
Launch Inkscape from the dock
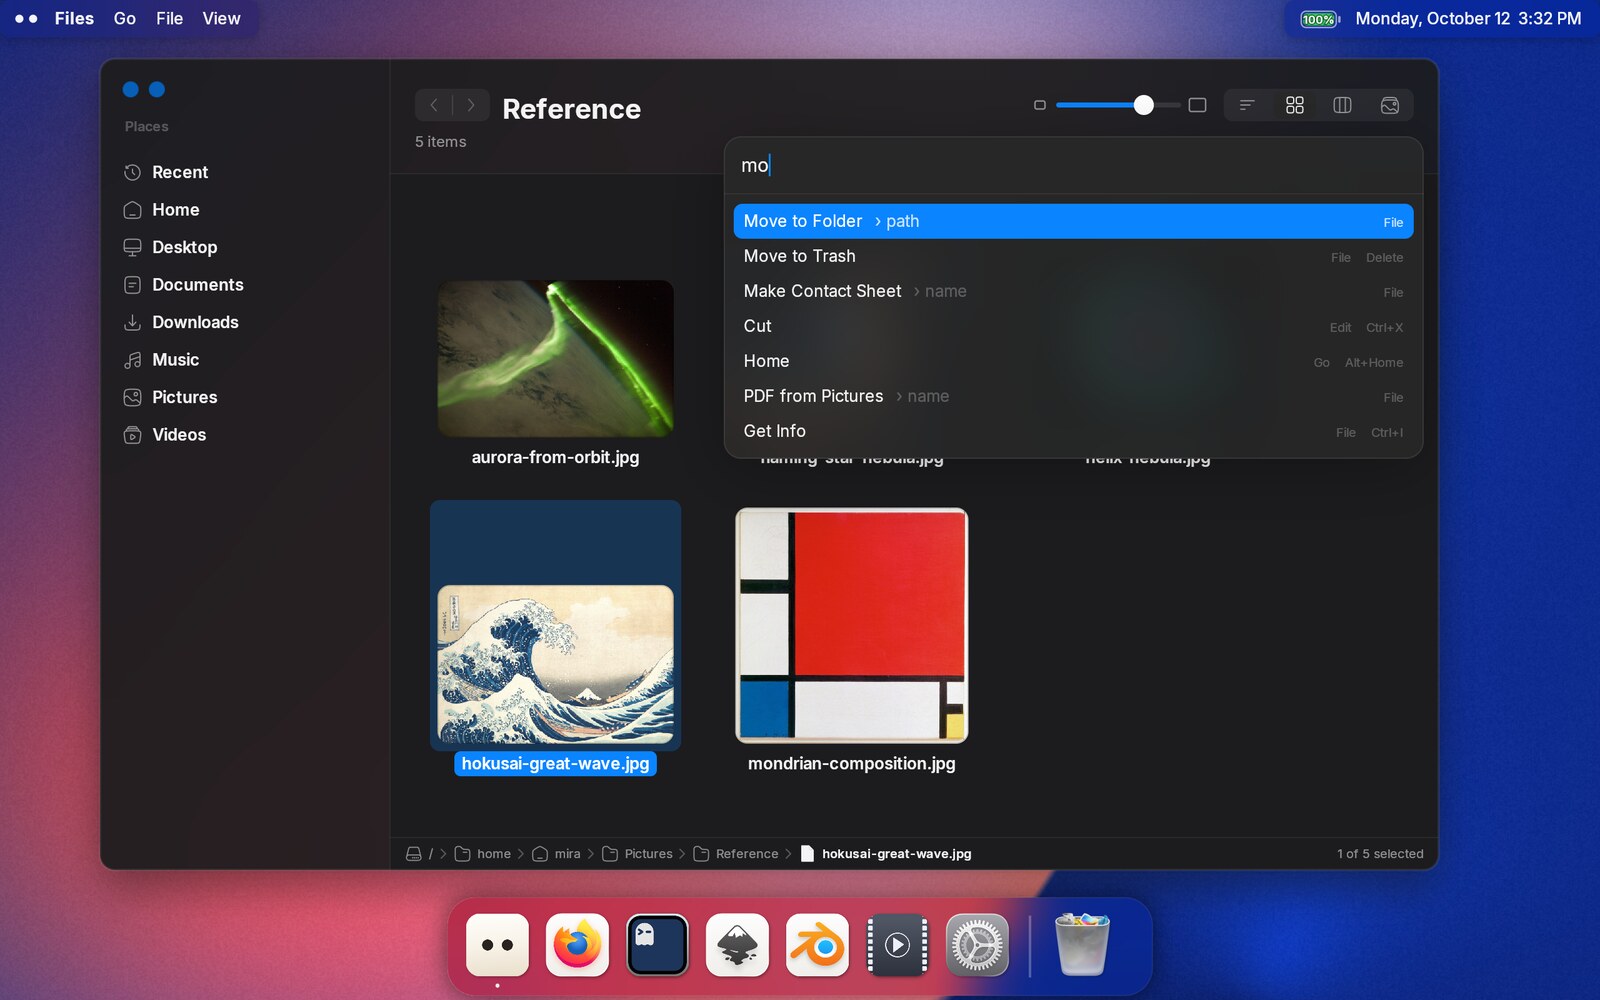click(x=737, y=945)
